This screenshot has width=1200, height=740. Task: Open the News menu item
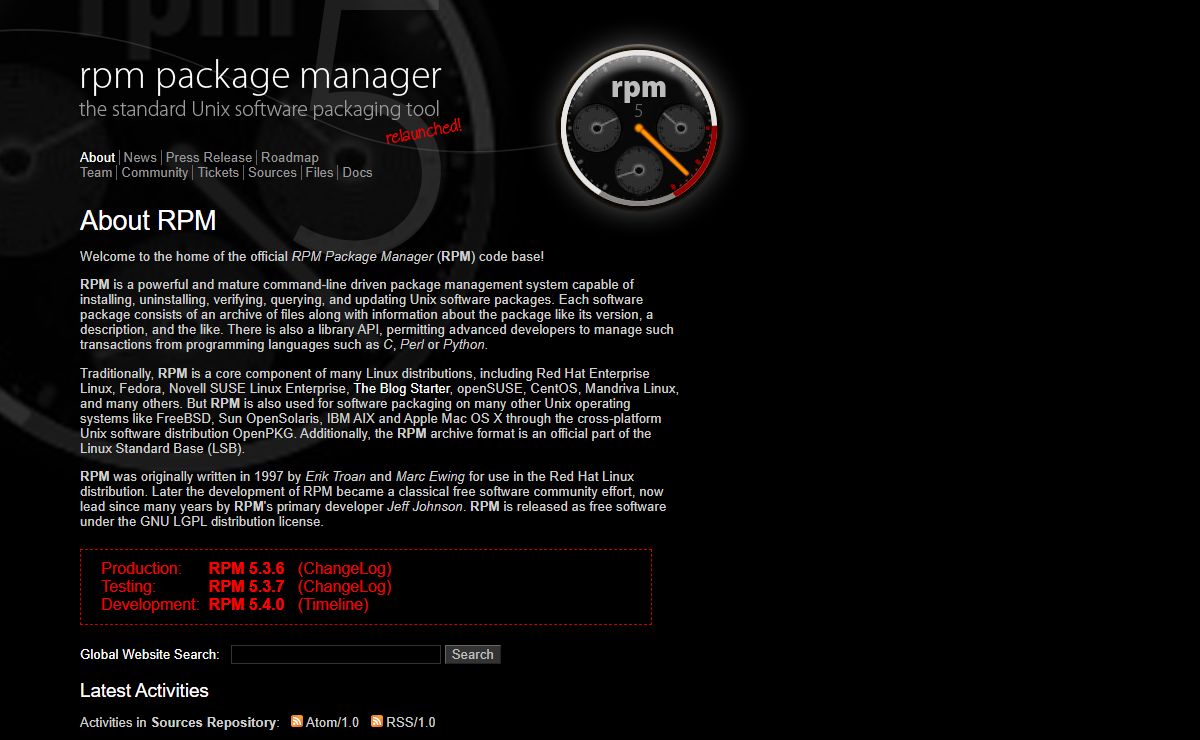140,157
